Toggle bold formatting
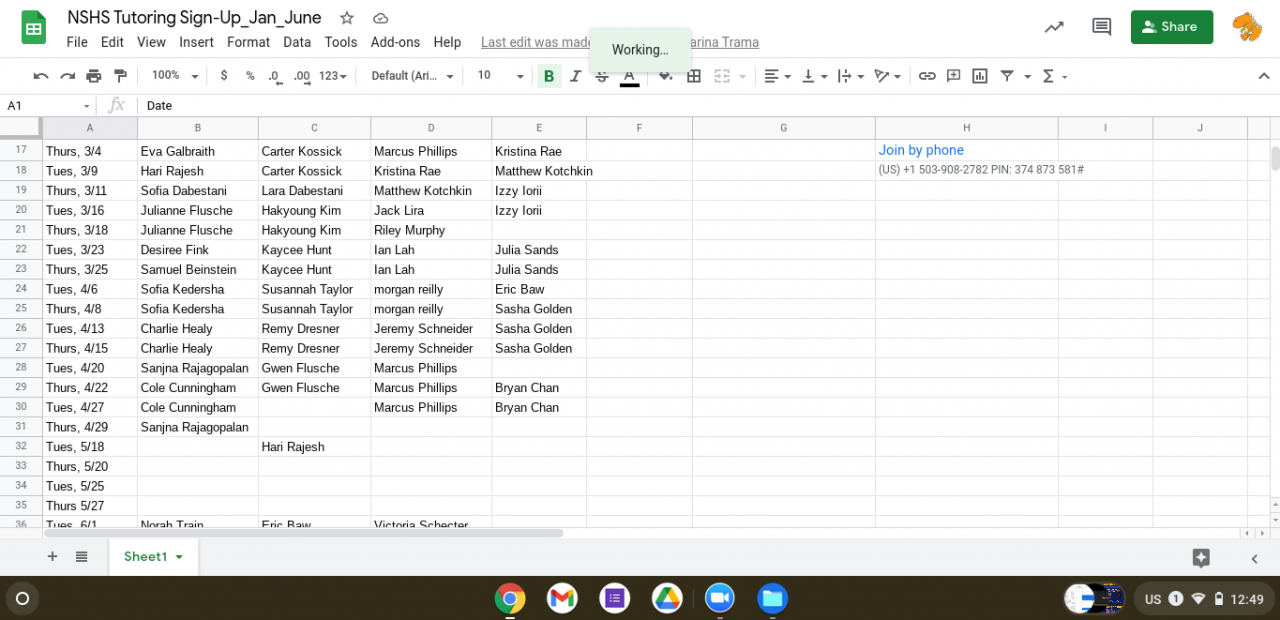The height and width of the screenshot is (620, 1280). (549, 76)
